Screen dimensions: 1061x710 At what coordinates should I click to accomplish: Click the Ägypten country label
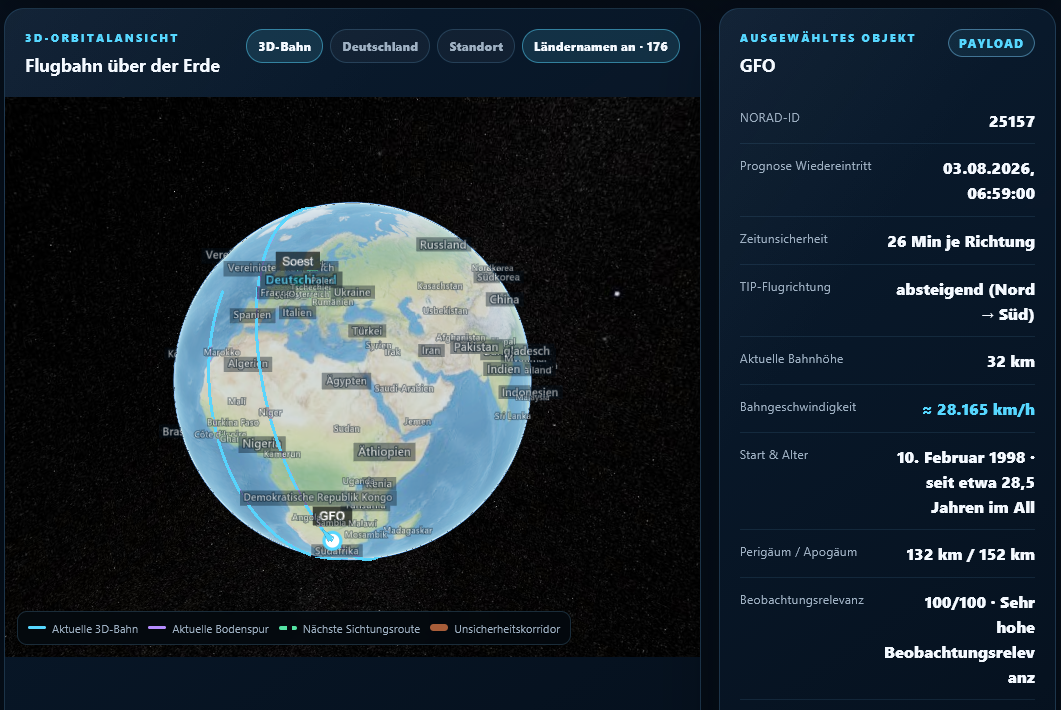[x=346, y=380]
